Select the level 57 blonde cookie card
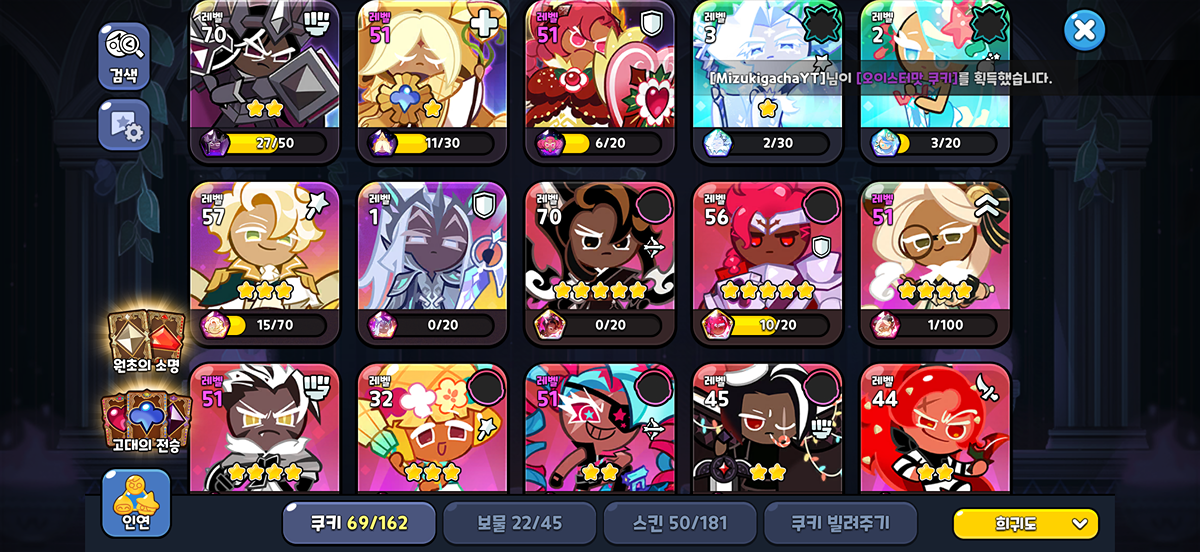Image resolution: width=1200 pixels, height=552 pixels. click(x=265, y=263)
